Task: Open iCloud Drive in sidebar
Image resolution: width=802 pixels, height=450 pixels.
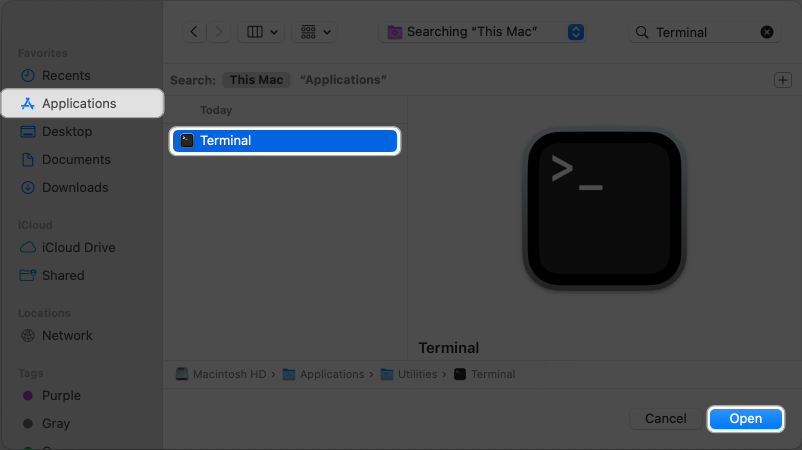Action: [82, 248]
